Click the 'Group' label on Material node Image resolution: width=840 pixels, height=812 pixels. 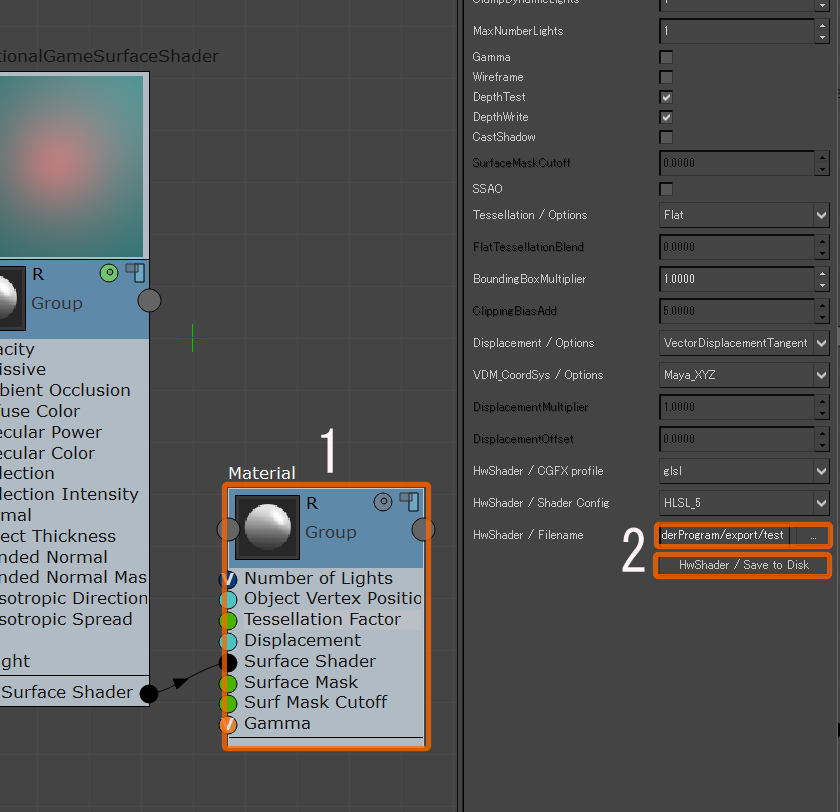click(x=331, y=532)
